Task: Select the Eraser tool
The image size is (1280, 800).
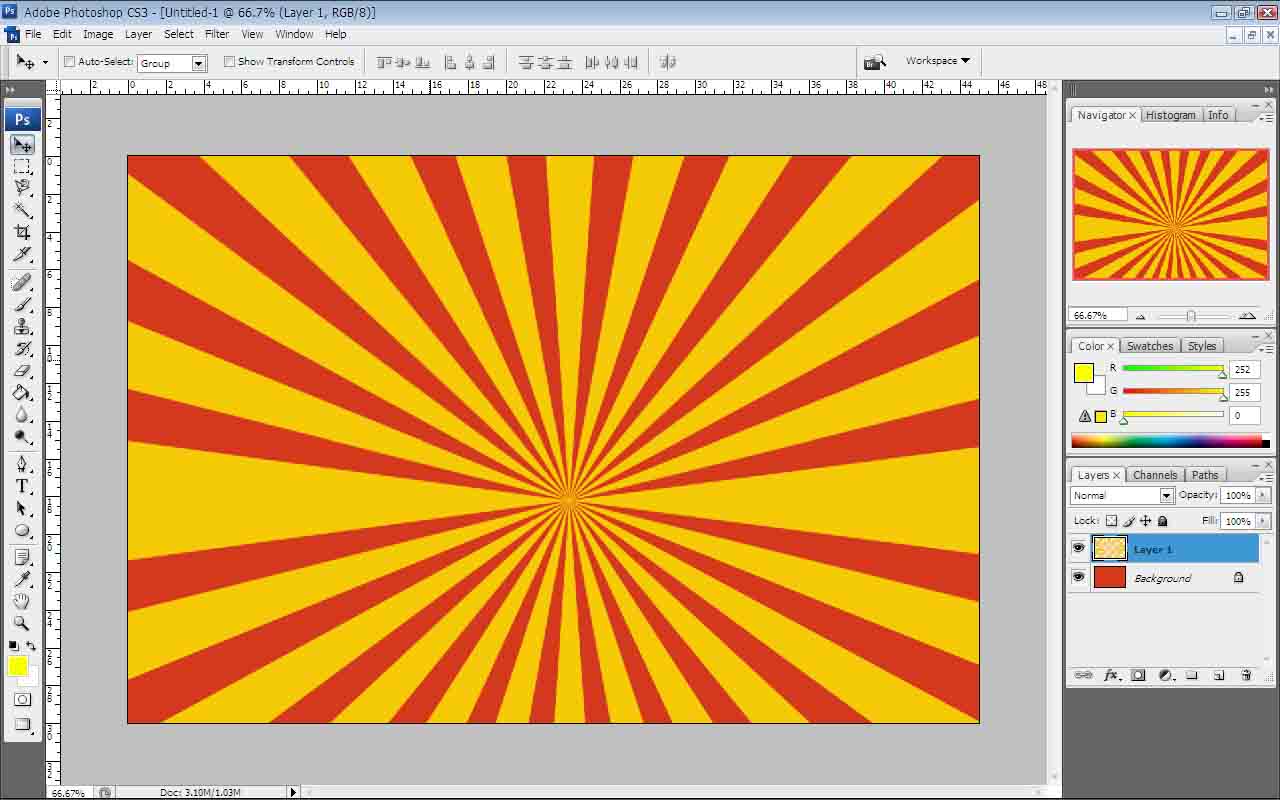Action: (x=22, y=371)
